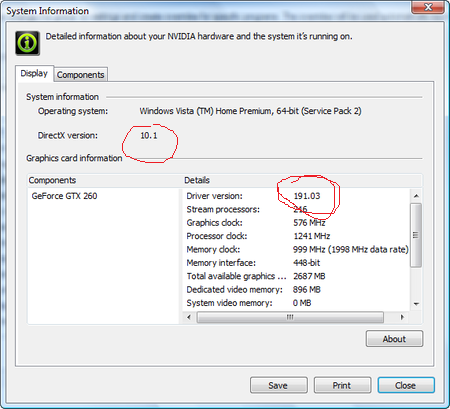The image size is (450, 409).
Task: Click the System Information window title
Action: [x=48, y=11]
